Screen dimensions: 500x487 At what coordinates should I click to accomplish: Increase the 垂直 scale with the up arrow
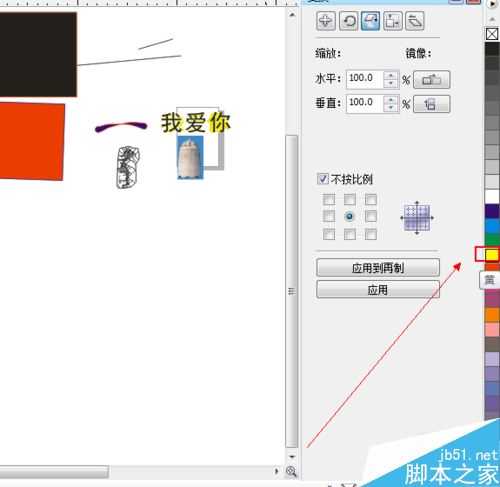click(x=390, y=100)
